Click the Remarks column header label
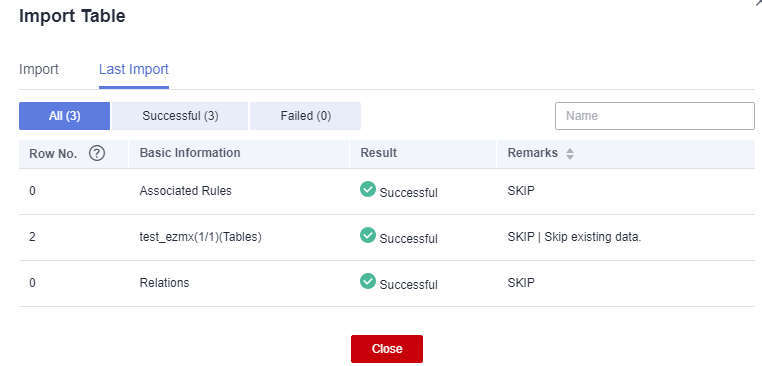762x366 pixels. 533,153
